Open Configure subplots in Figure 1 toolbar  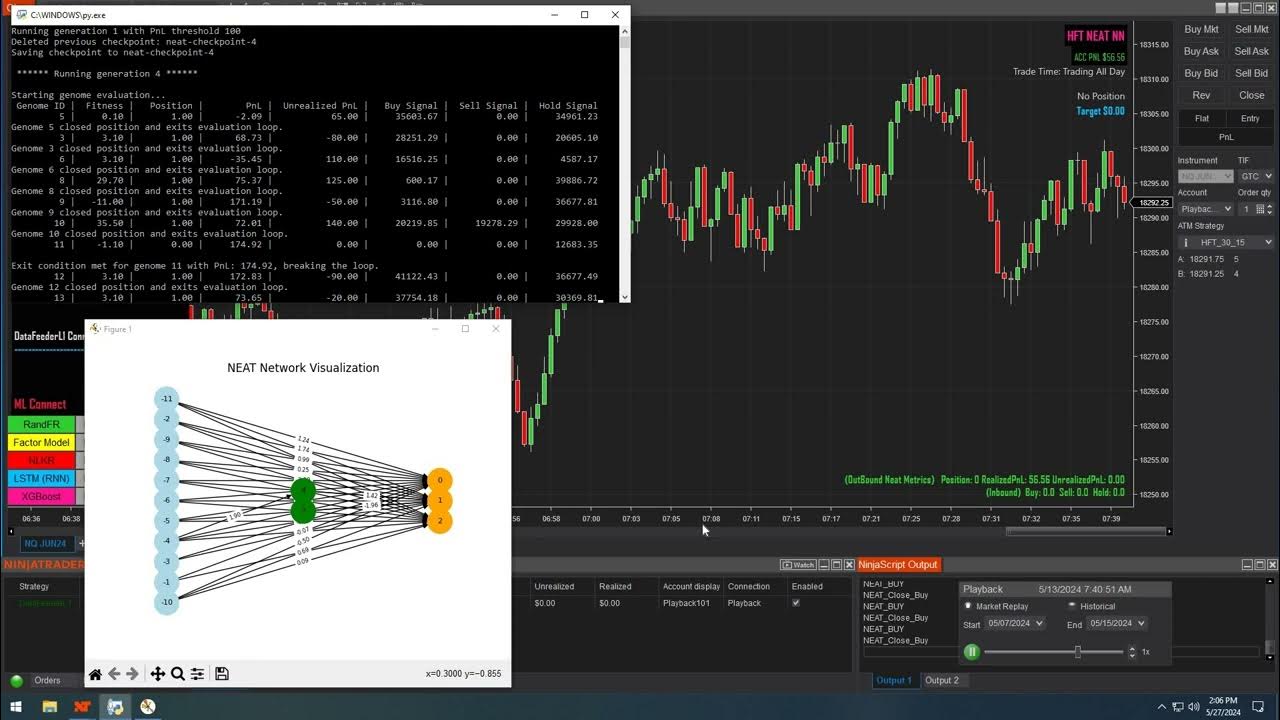(x=197, y=674)
